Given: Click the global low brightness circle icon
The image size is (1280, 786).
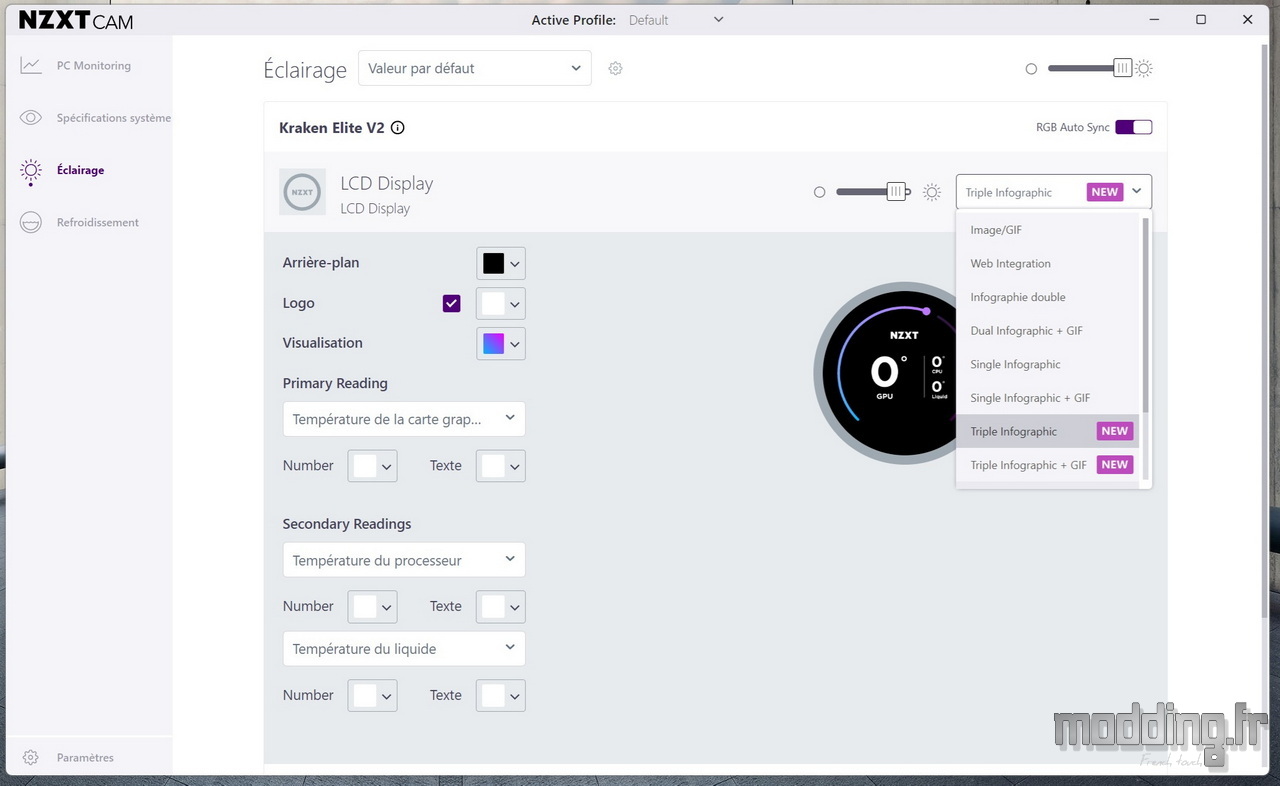Looking at the screenshot, I should (1031, 69).
